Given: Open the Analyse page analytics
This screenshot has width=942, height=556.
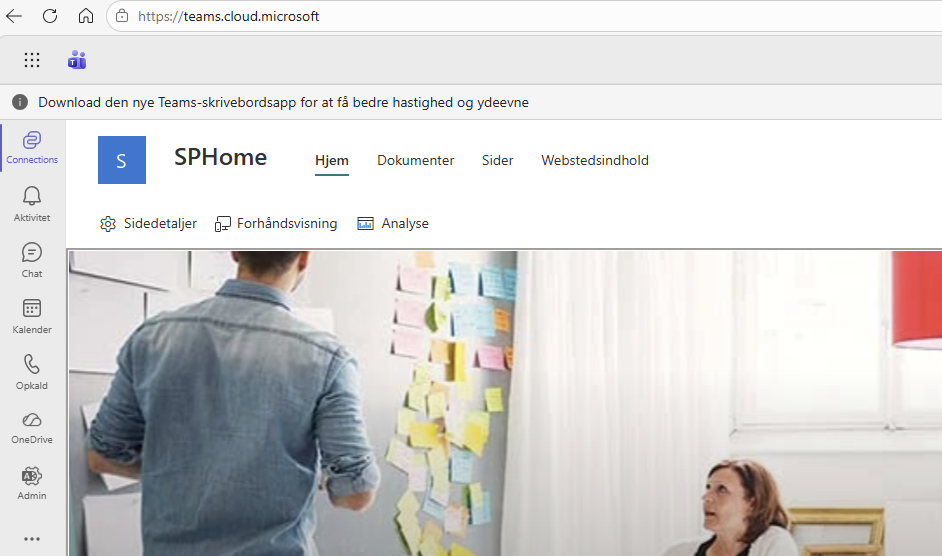Looking at the screenshot, I should click(x=393, y=224).
